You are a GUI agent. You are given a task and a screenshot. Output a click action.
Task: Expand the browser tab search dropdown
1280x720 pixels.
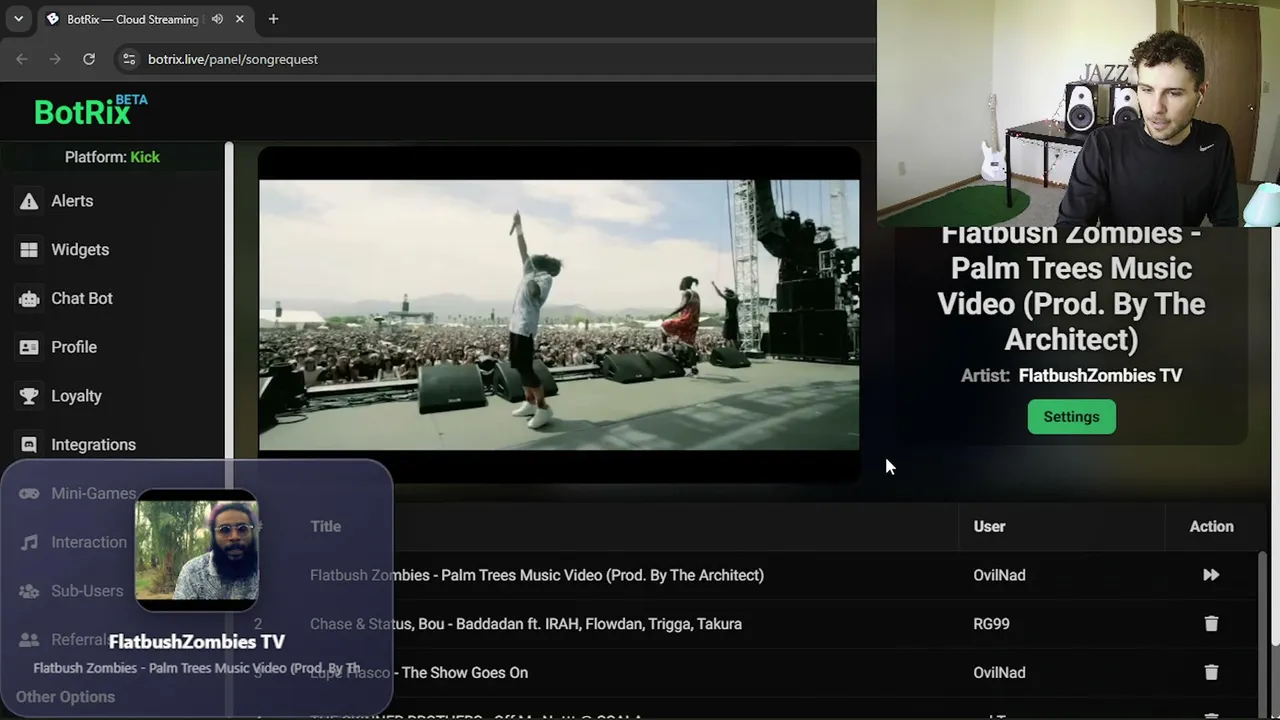point(18,19)
